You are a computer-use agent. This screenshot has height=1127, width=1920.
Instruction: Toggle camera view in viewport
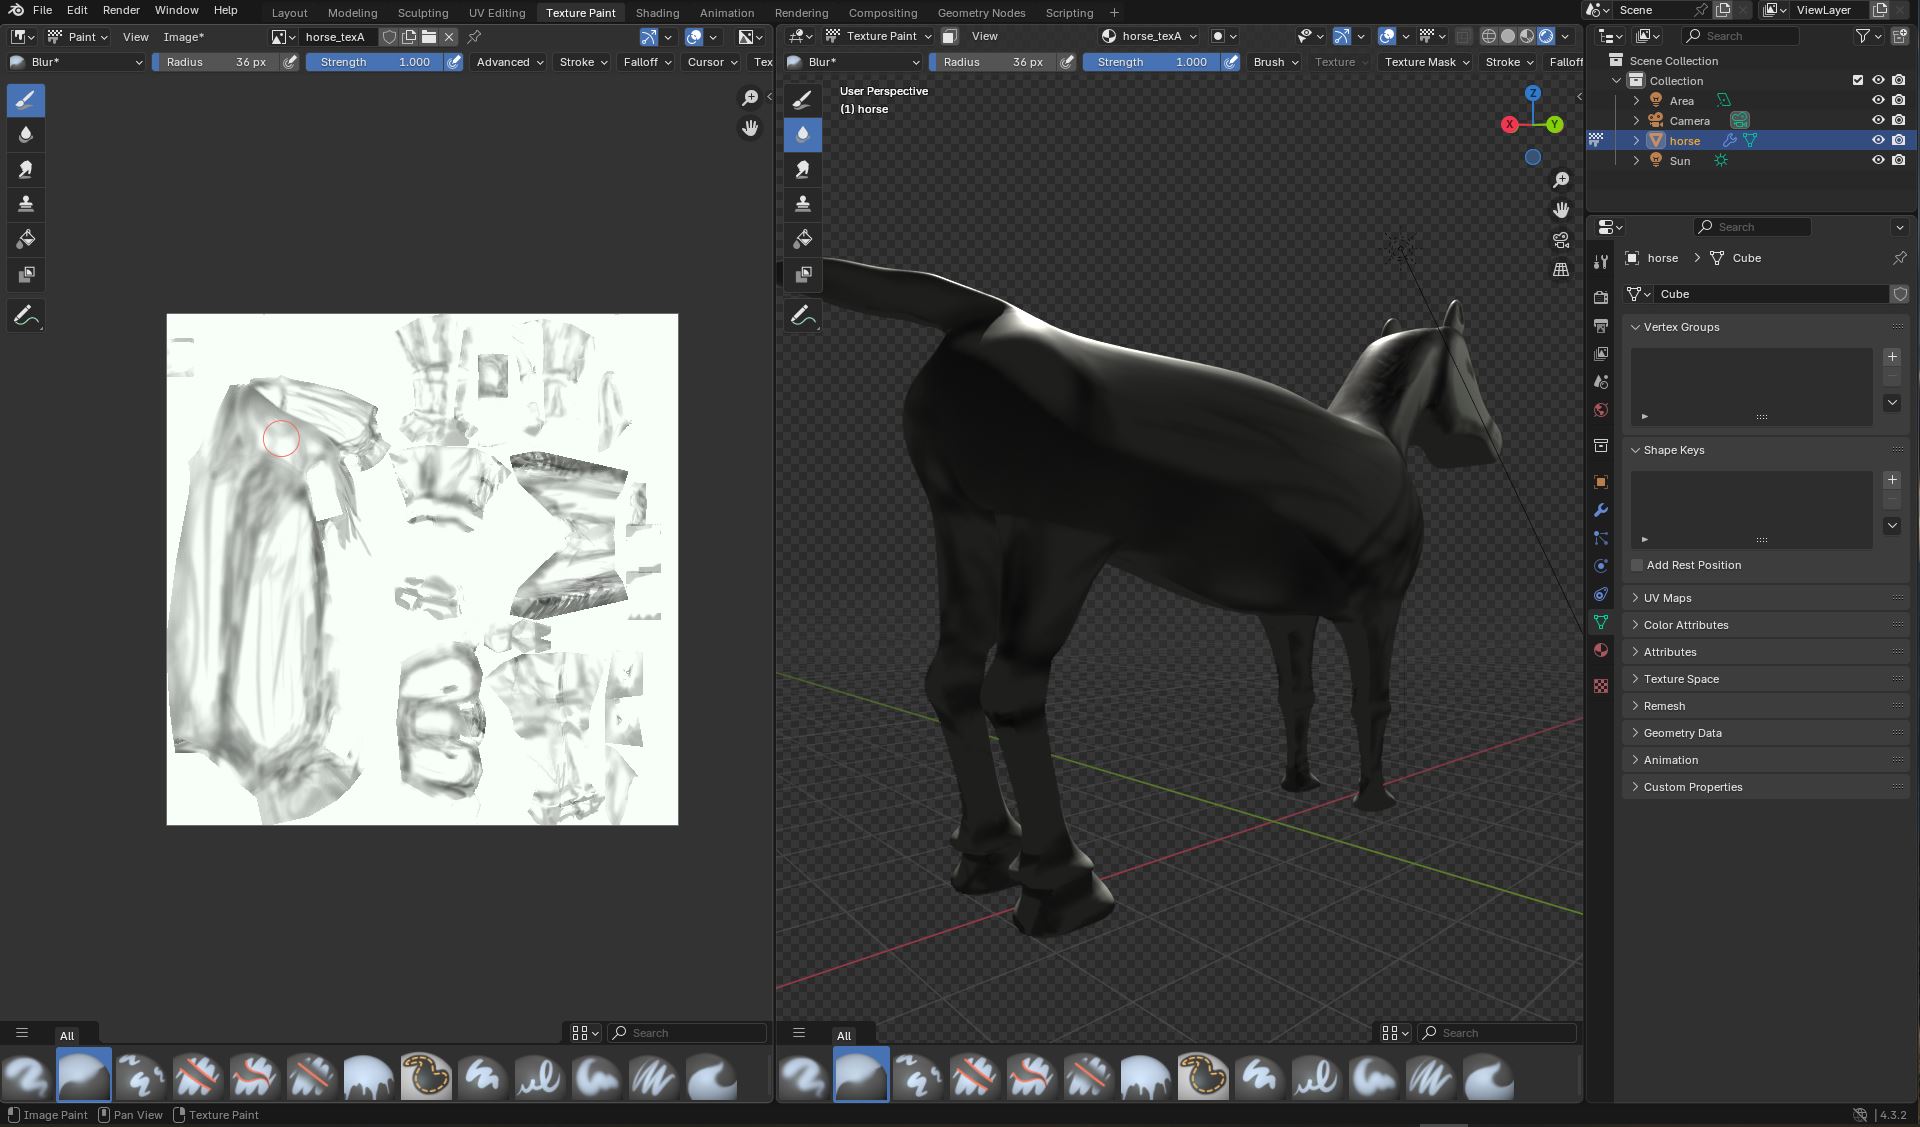[x=1561, y=240]
